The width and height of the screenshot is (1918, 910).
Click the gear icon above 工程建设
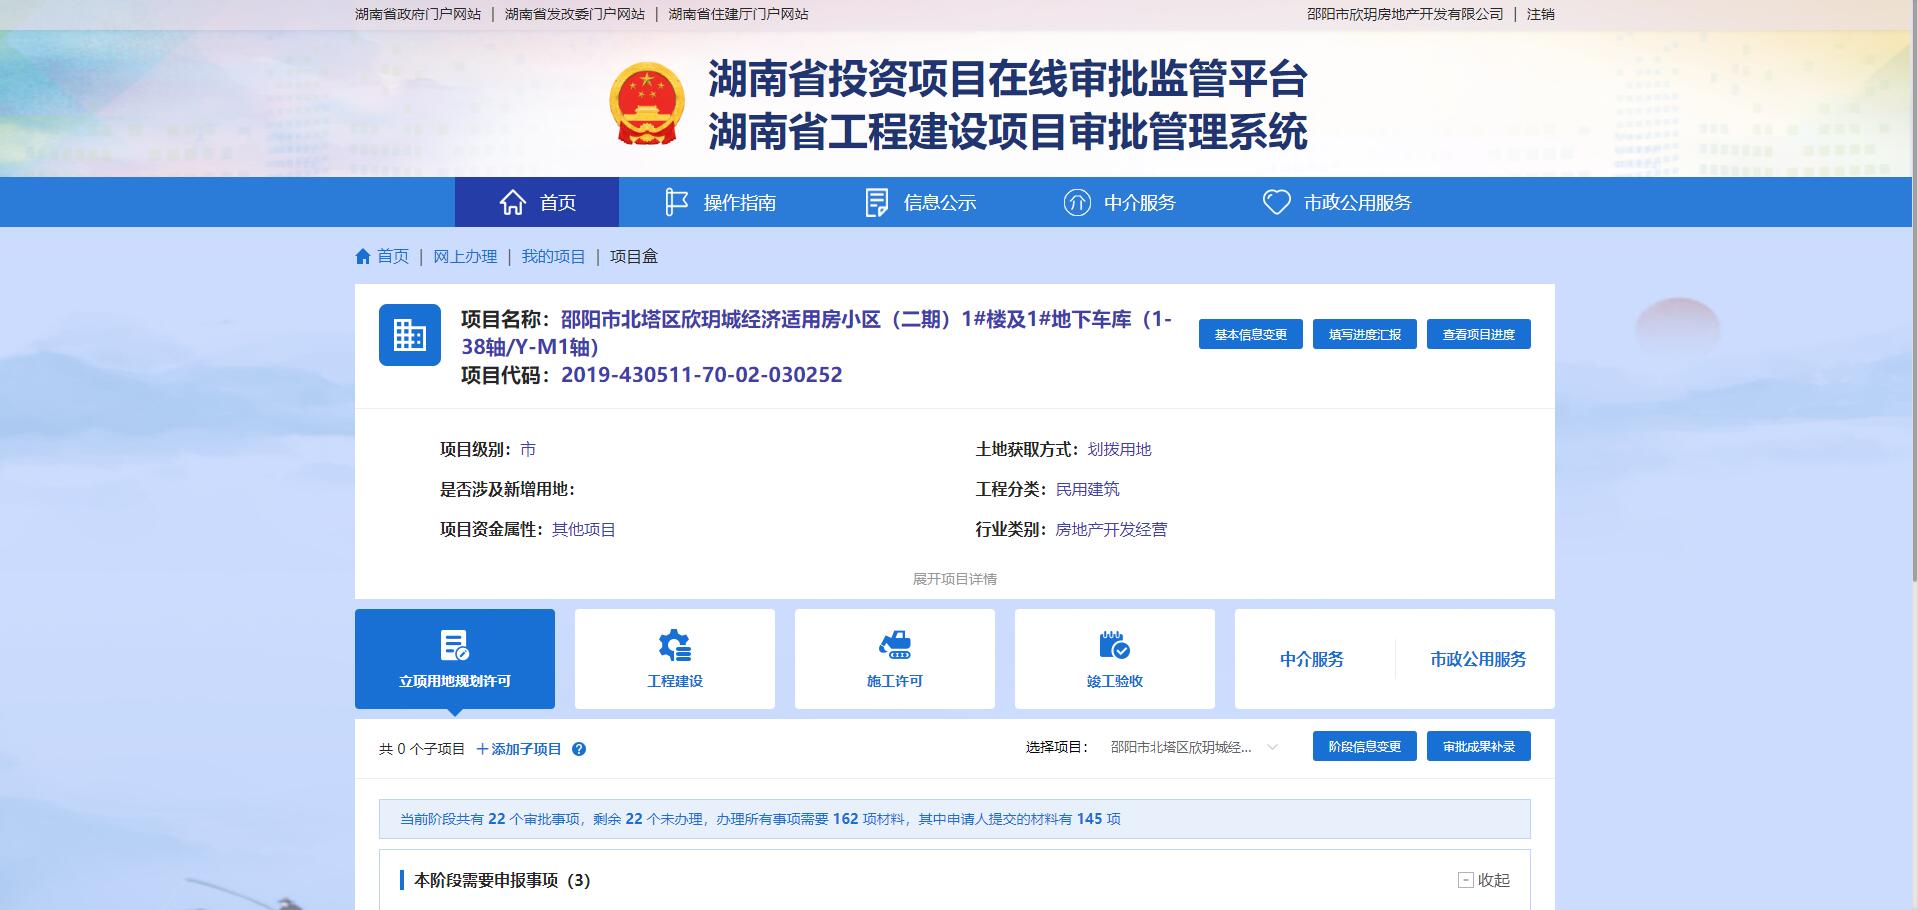click(x=675, y=645)
